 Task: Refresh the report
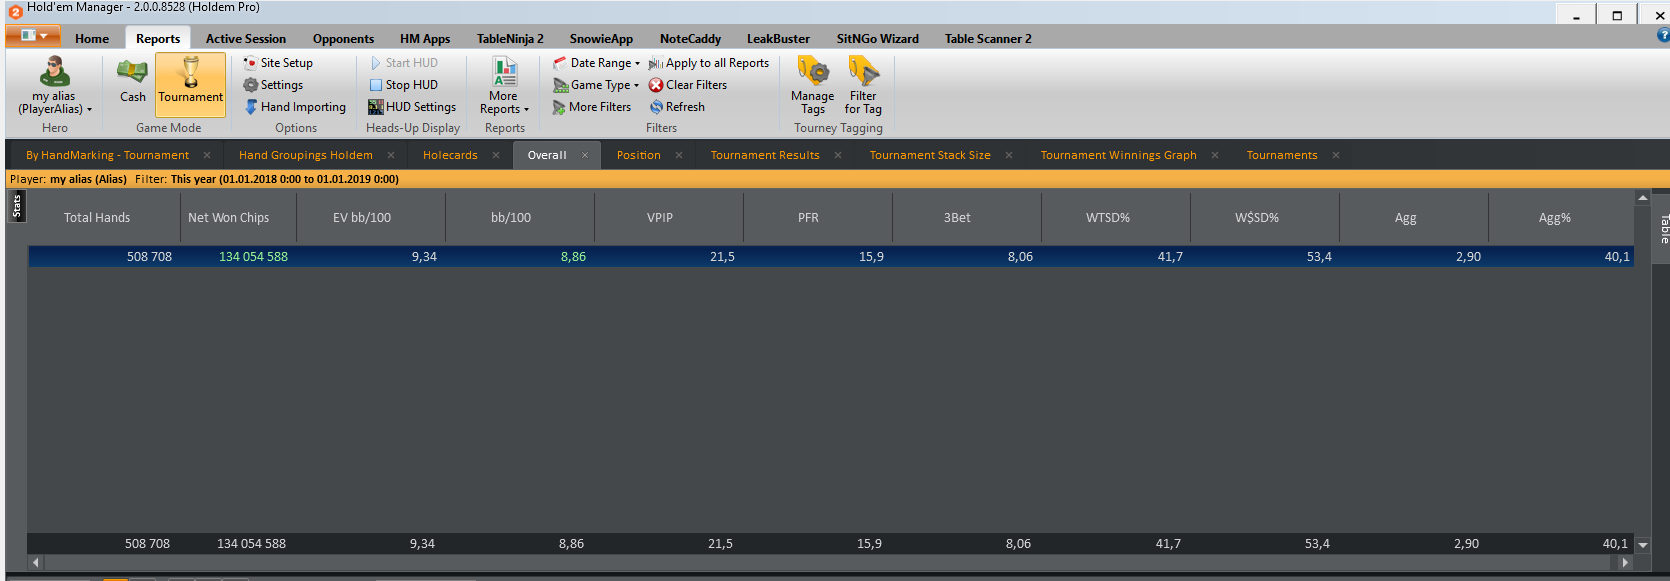pyautogui.click(x=677, y=107)
